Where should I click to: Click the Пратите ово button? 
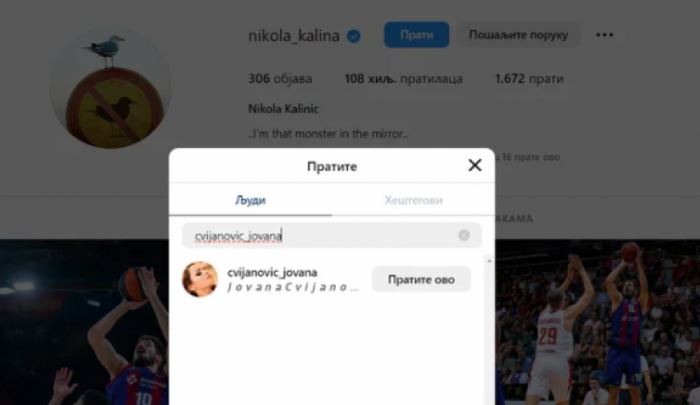pos(421,280)
